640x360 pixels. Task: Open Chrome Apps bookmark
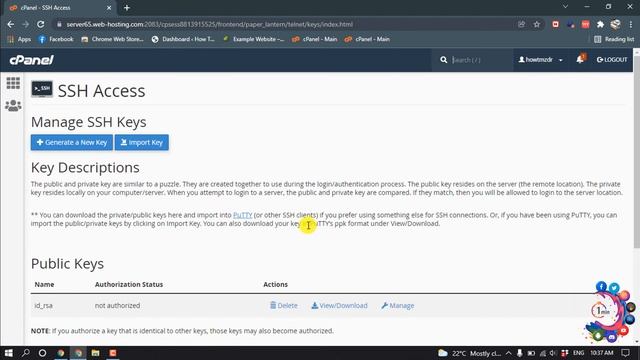point(19,39)
